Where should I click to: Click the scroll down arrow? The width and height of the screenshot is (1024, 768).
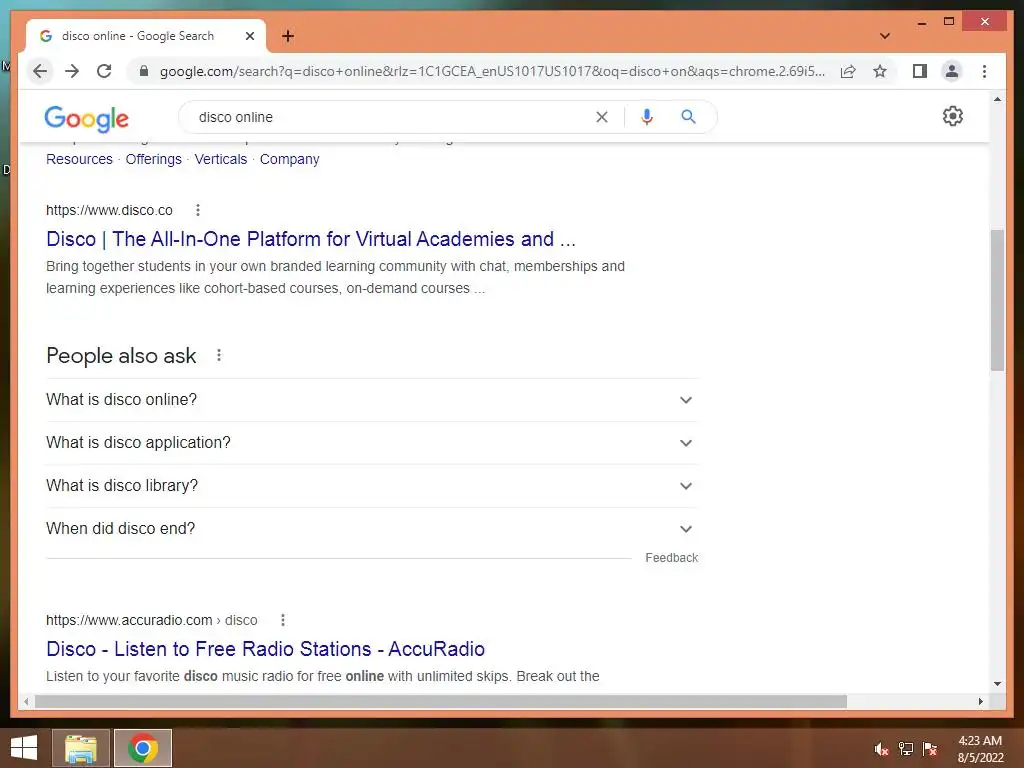[997, 684]
